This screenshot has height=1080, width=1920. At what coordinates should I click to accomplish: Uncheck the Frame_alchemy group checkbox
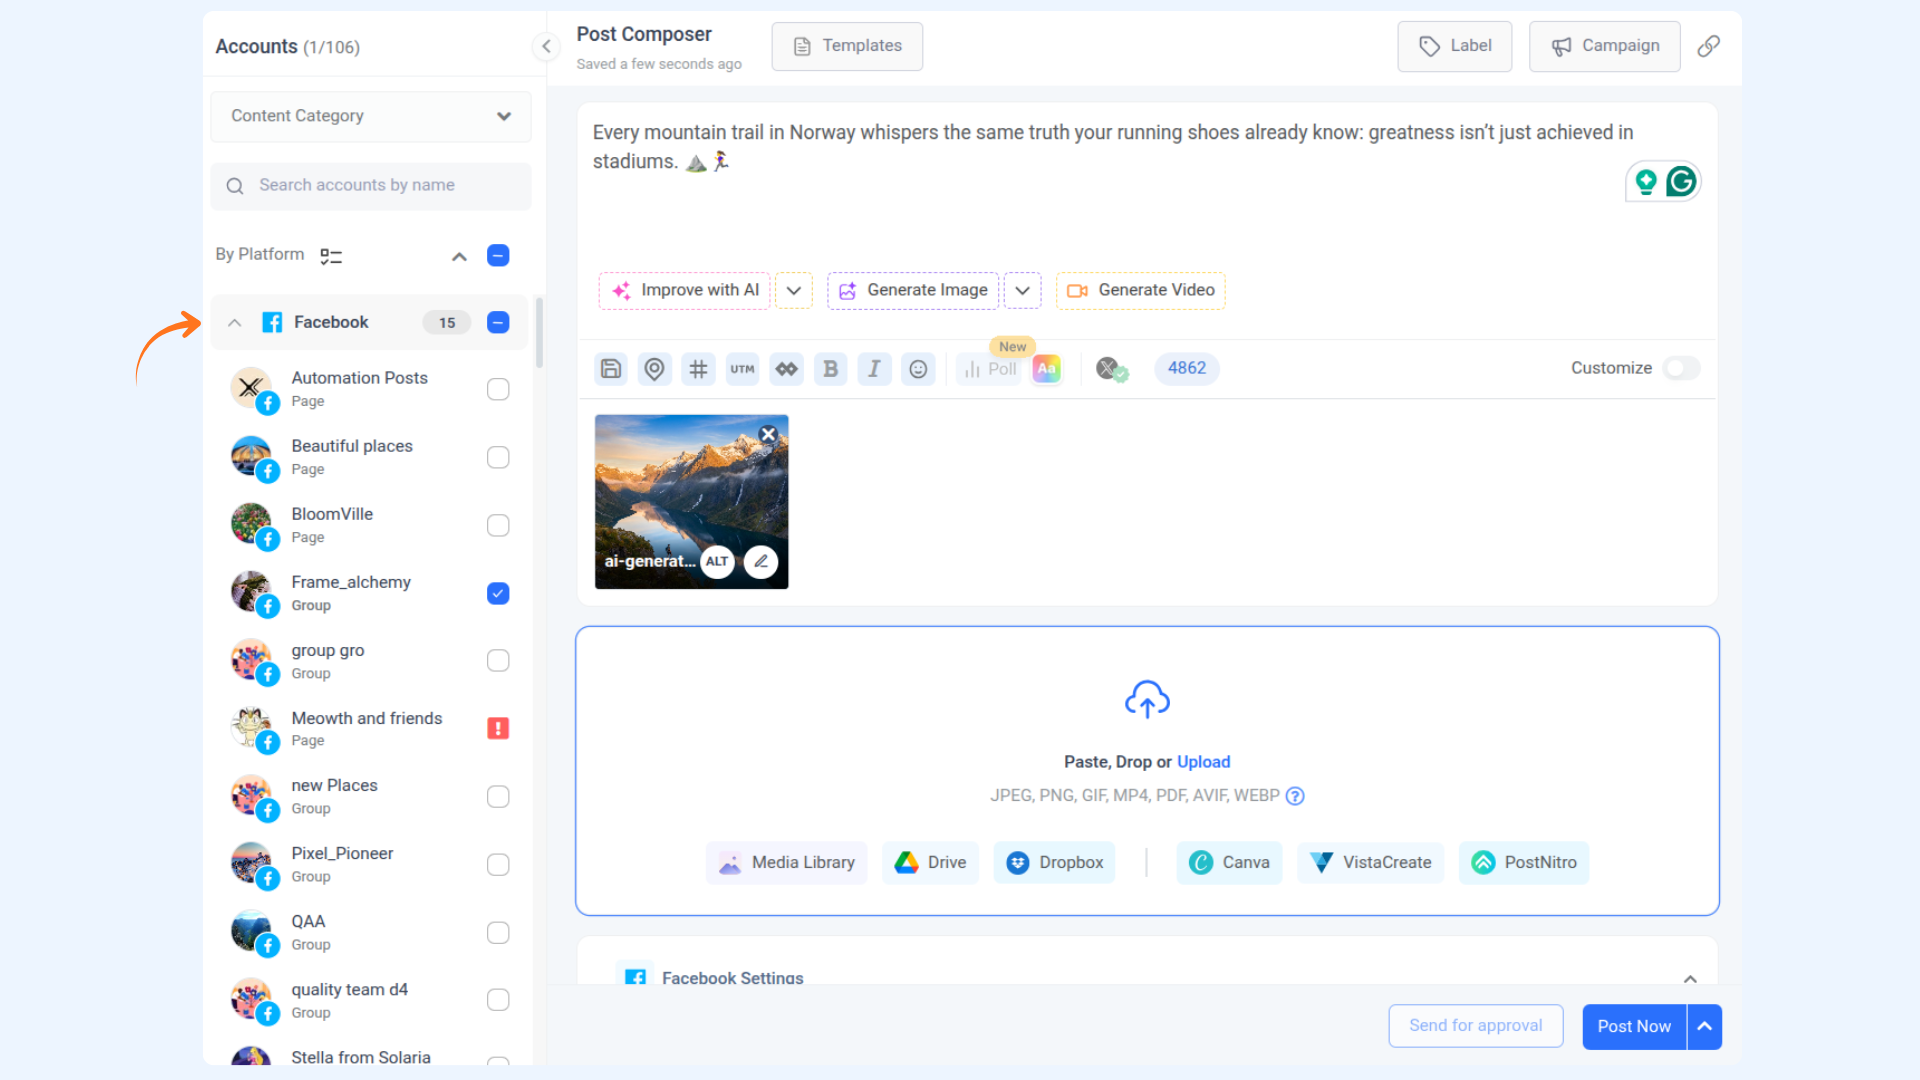tap(498, 593)
